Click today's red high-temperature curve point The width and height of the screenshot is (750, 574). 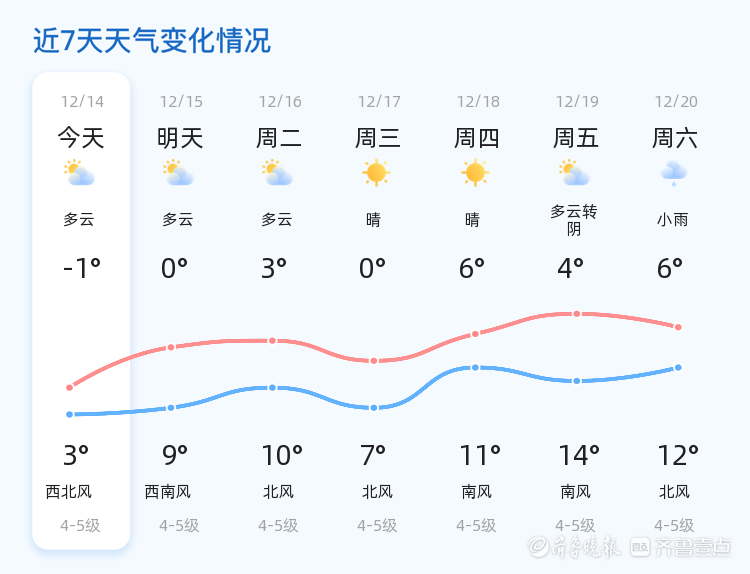(x=70, y=387)
